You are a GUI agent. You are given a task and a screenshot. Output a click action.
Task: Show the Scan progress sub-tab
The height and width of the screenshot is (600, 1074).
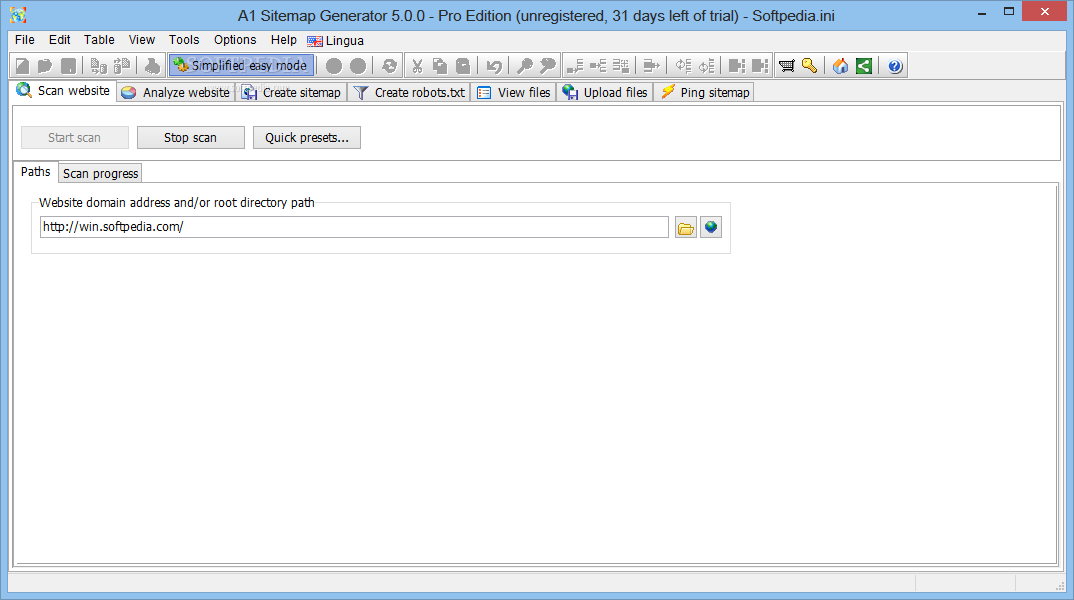(101, 173)
